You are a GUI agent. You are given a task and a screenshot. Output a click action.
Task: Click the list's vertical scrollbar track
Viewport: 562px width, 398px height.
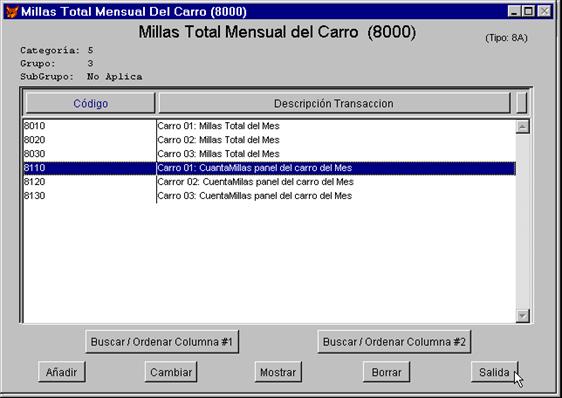coord(523,221)
